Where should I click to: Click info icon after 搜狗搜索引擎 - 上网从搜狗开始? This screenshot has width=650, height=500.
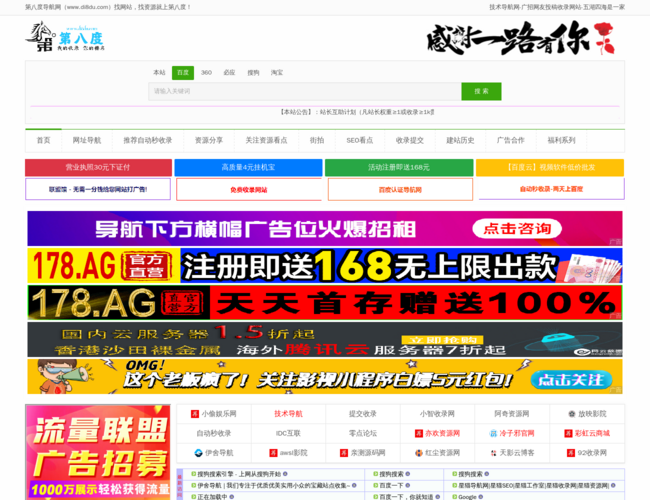click(x=285, y=474)
